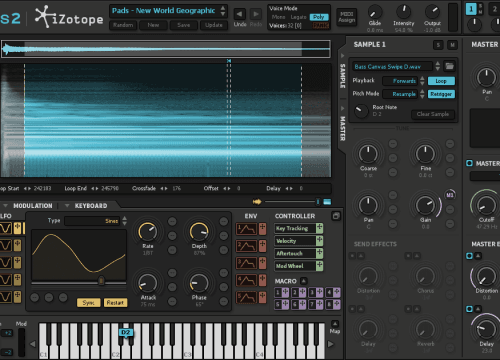Toggle the Master filter power button
Screen dimensions: 500x360
pyautogui.click(x=469, y=163)
